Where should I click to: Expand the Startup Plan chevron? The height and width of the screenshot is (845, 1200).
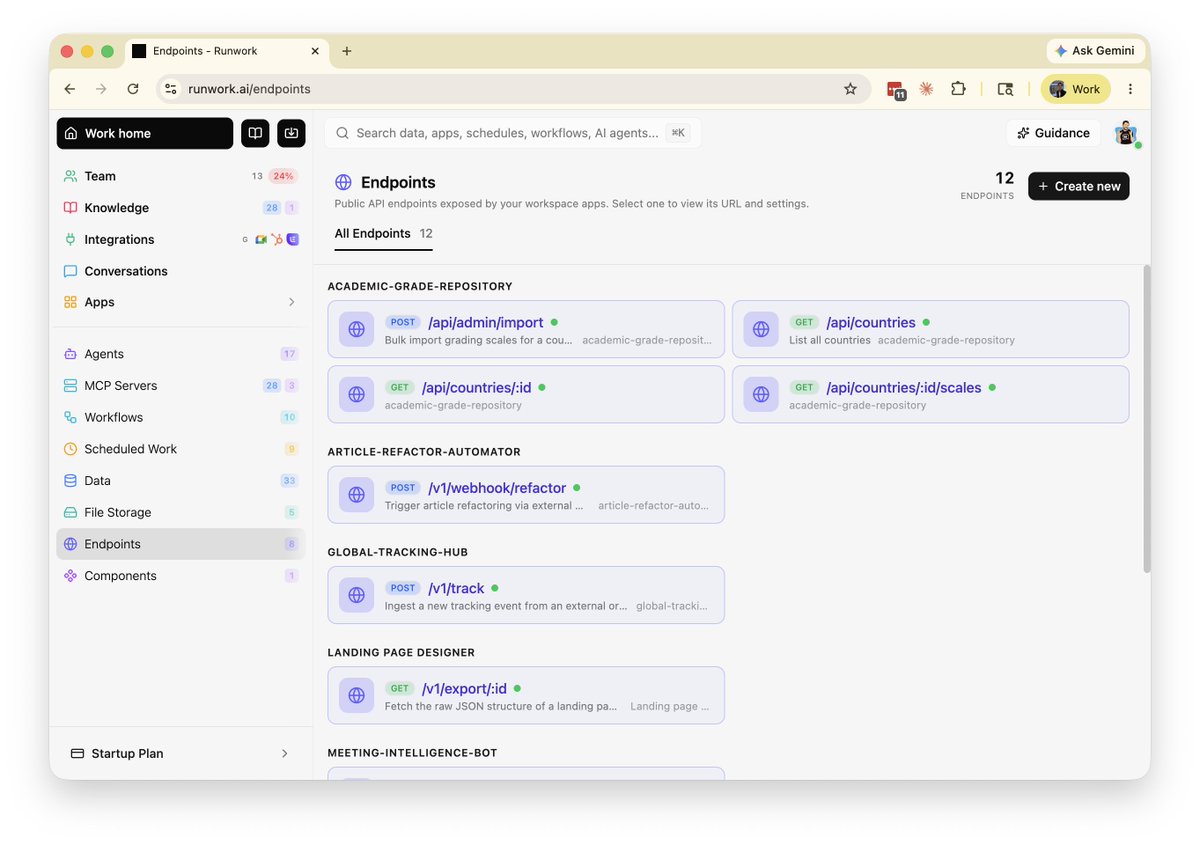(x=284, y=754)
